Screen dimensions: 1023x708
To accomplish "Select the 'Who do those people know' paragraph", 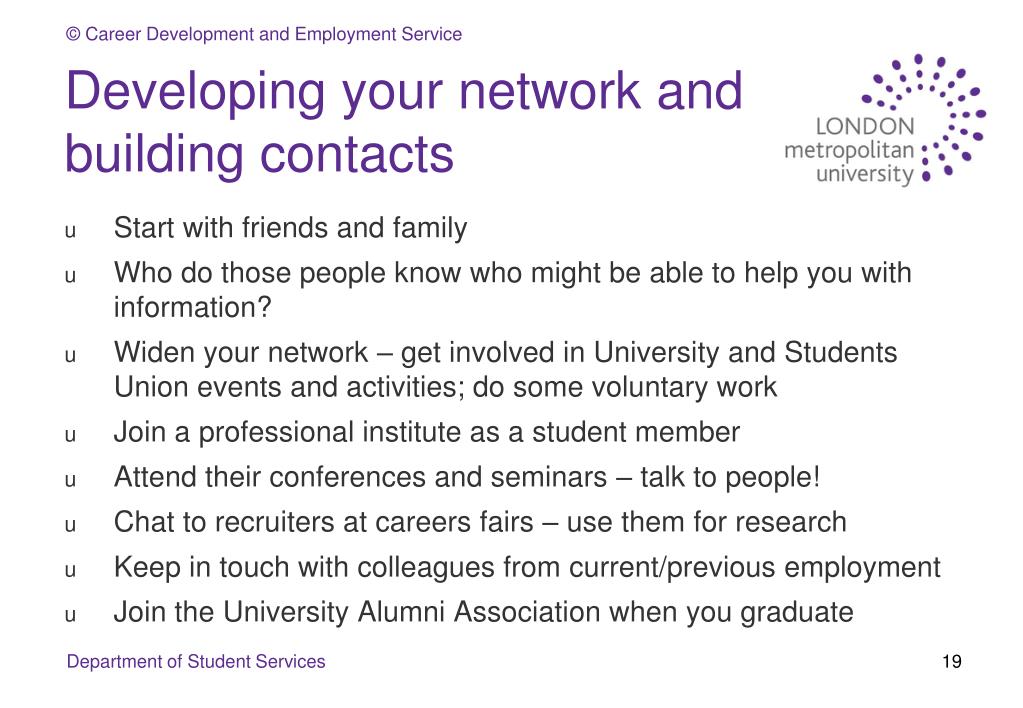I will click(x=512, y=290).
